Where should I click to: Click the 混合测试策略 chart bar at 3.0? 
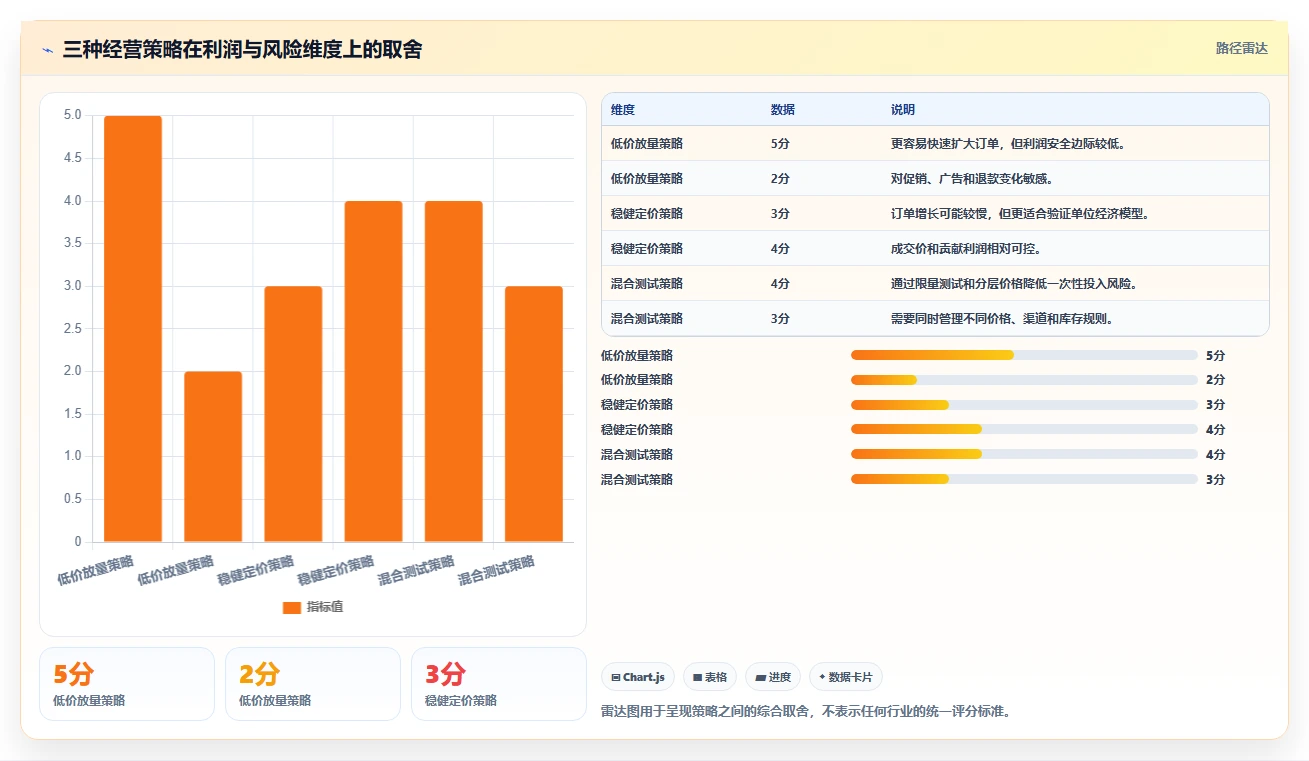pyautogui.click(x=533, y=414)
